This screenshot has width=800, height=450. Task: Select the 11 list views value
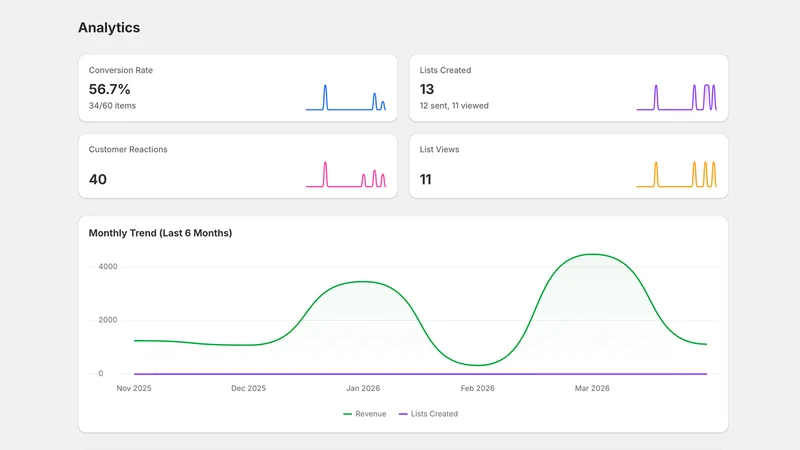click(x=426, y=180)
